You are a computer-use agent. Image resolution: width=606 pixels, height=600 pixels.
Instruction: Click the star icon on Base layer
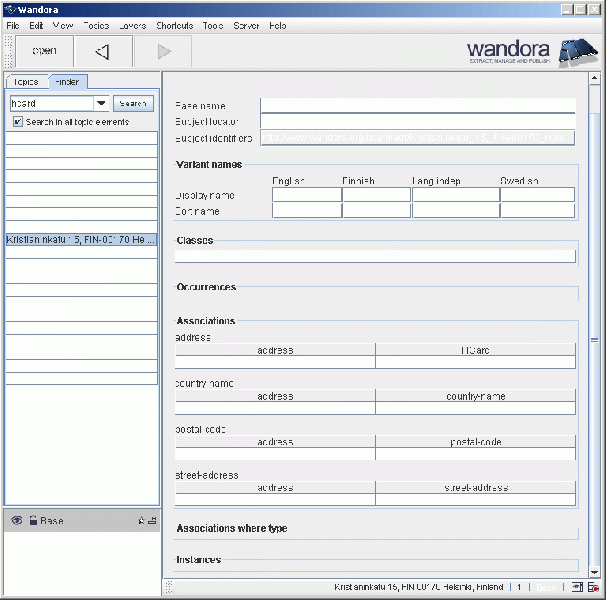pos(141,521)
